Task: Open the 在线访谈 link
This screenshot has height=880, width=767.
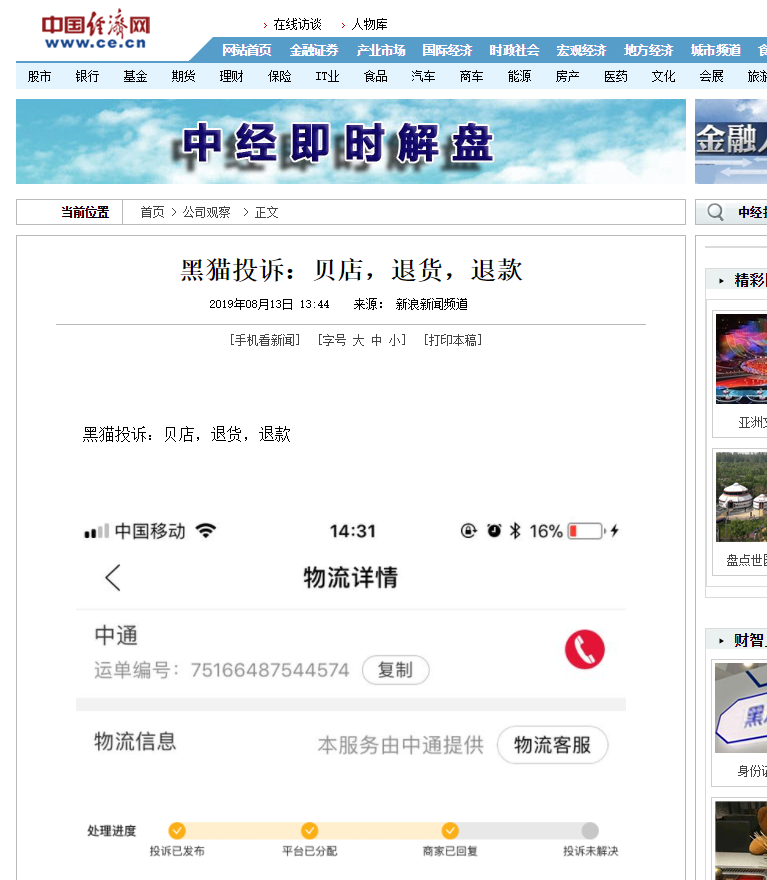Action: point(297,24)
